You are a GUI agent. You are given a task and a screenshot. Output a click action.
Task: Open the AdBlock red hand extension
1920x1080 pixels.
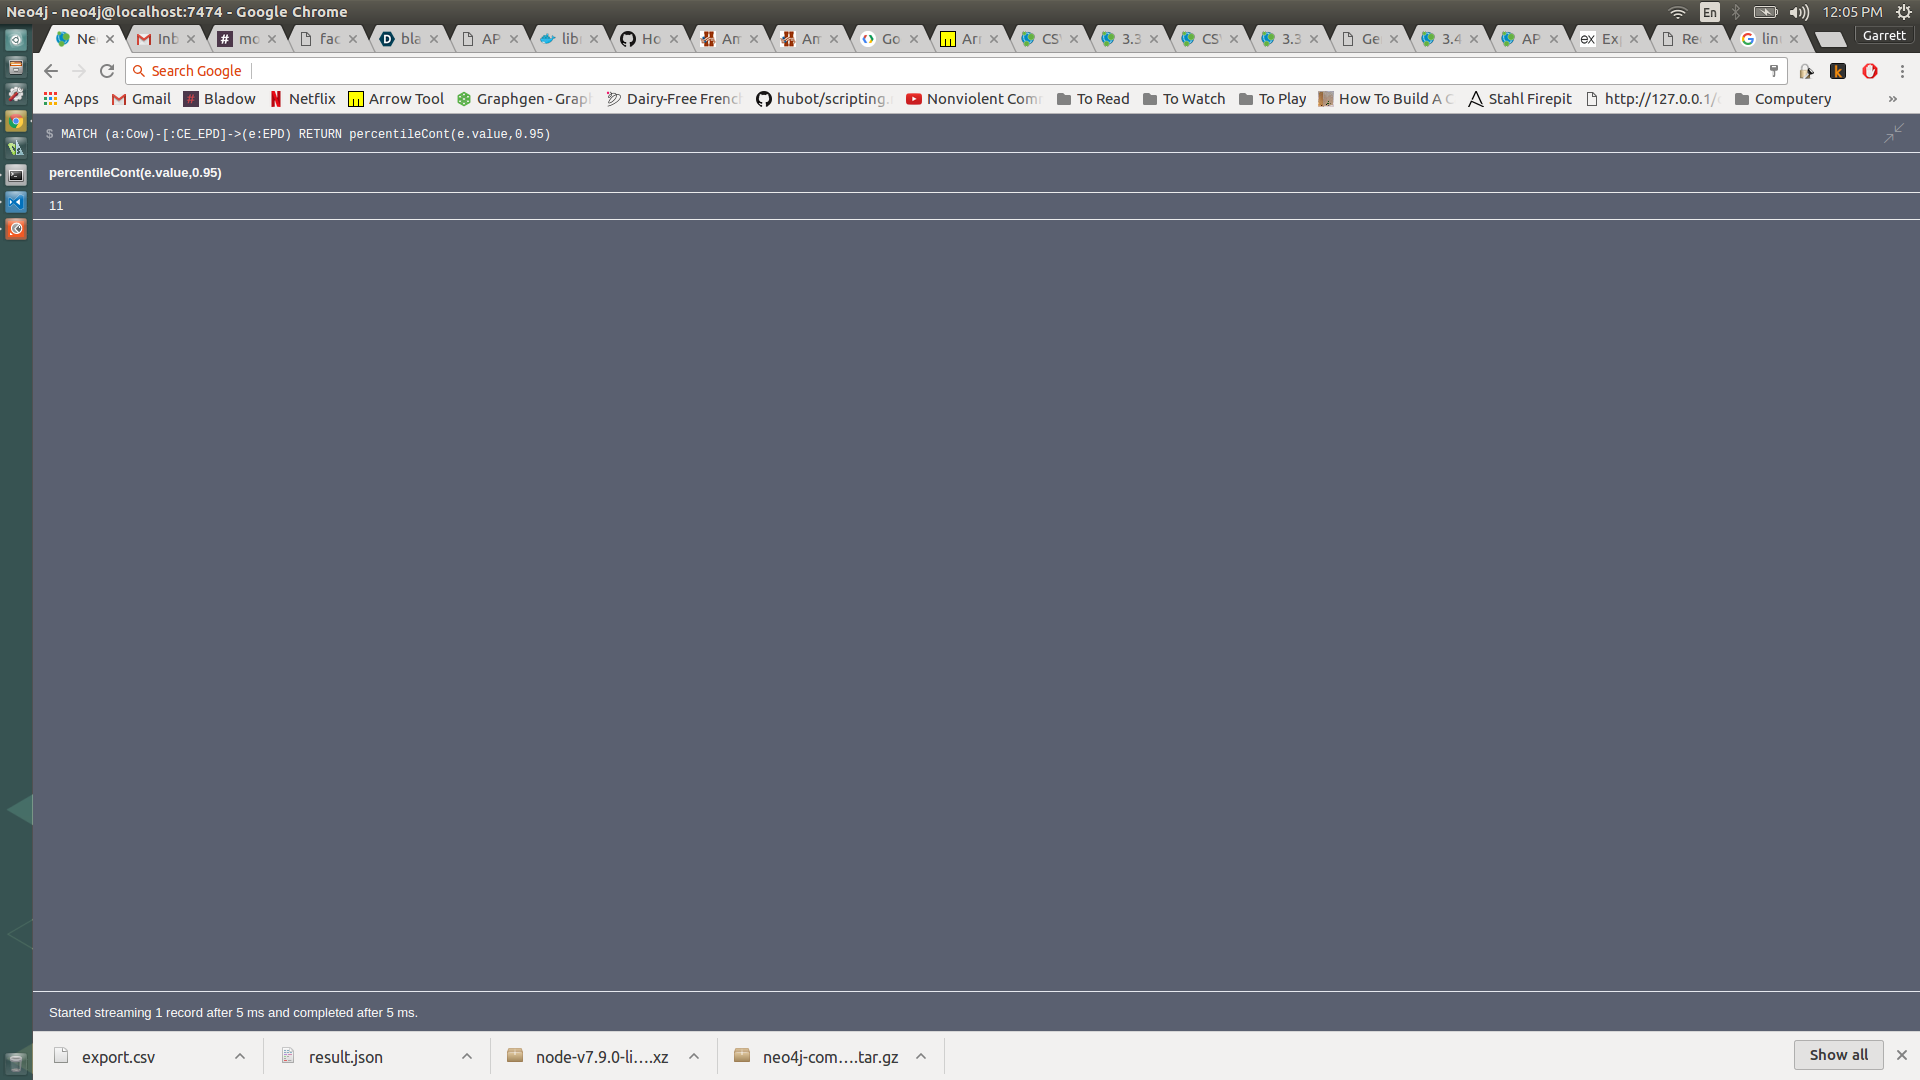(x=1870, y=71)
